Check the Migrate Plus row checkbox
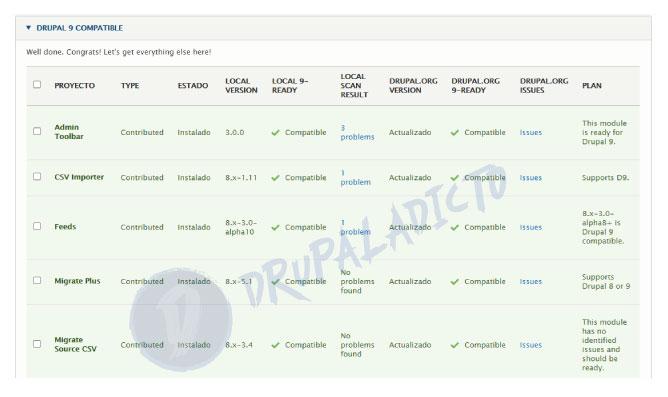Screen dimensions: 668x397 click(37, 280)
